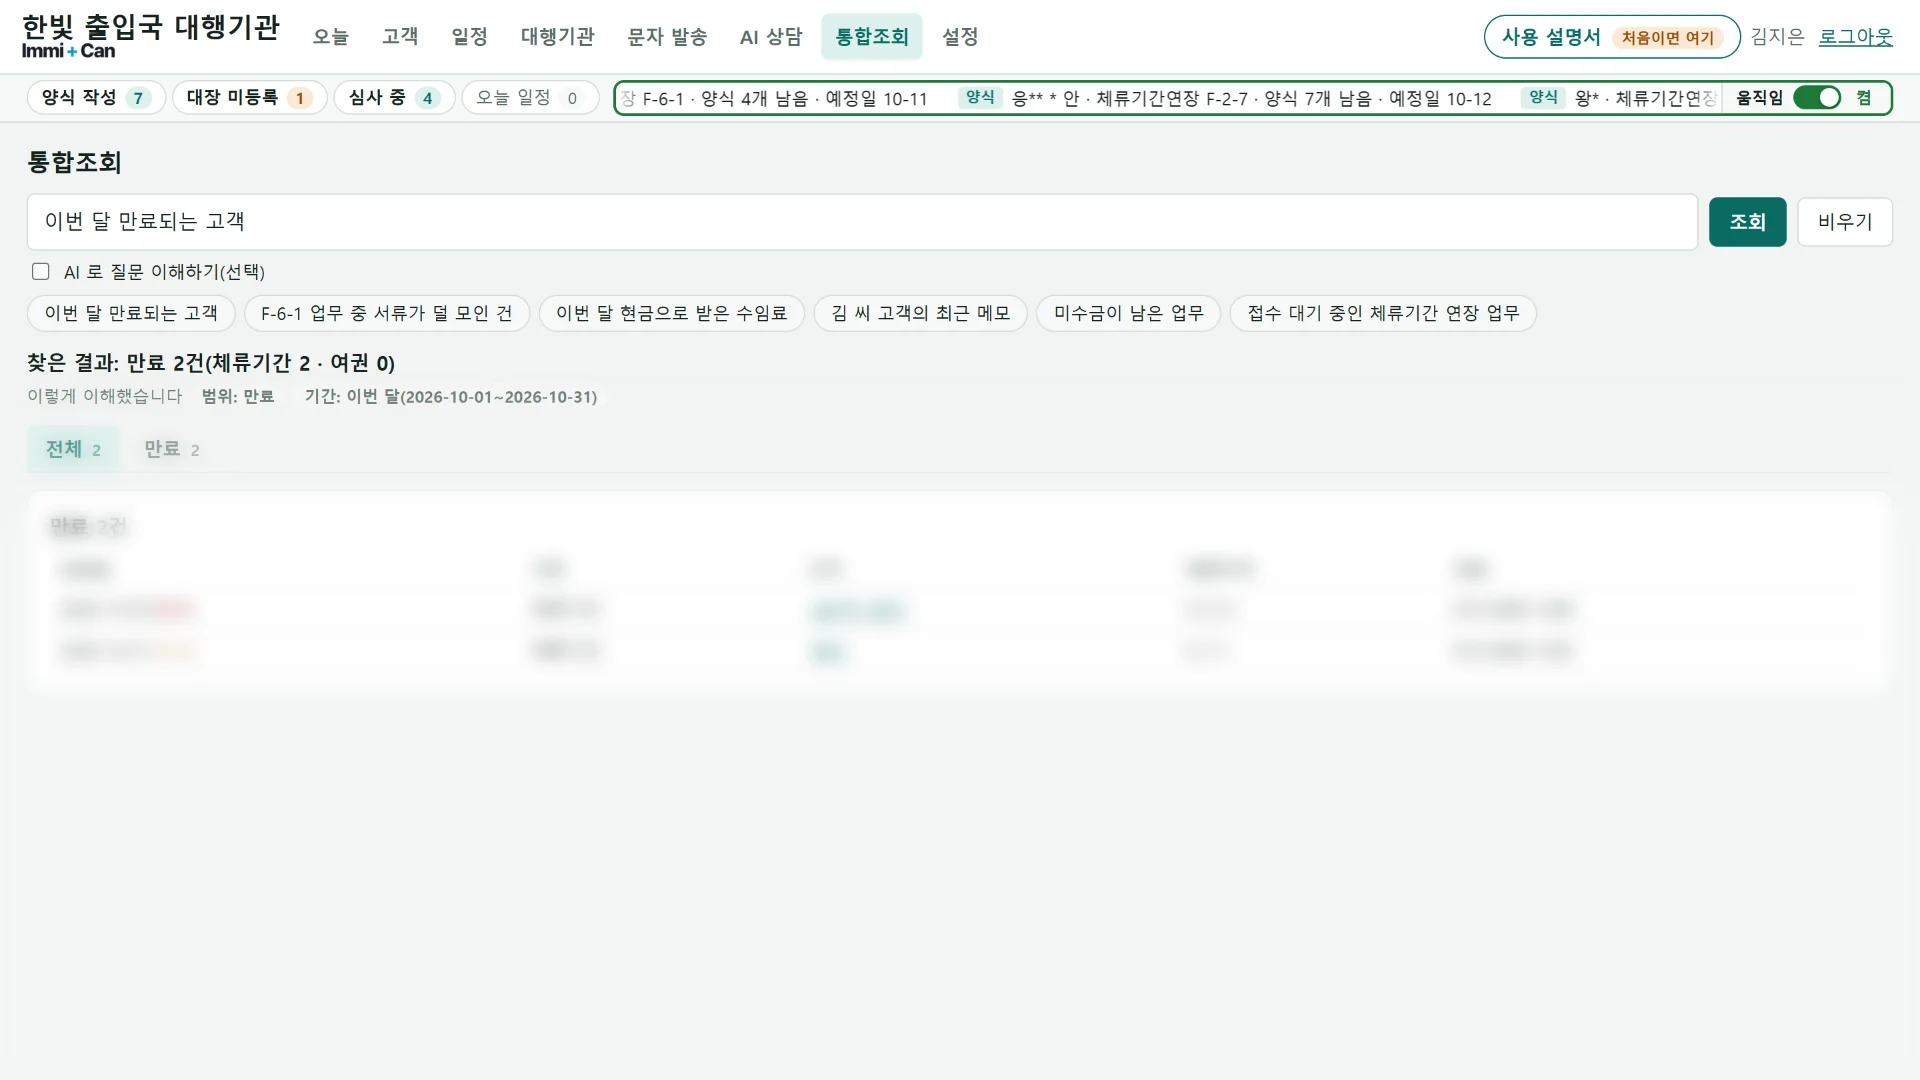The height and width of the screenshot is (1080, 1920).
Task: Choose suggestion 이번 달 만료되는 고객
Action: pos(131,313)
